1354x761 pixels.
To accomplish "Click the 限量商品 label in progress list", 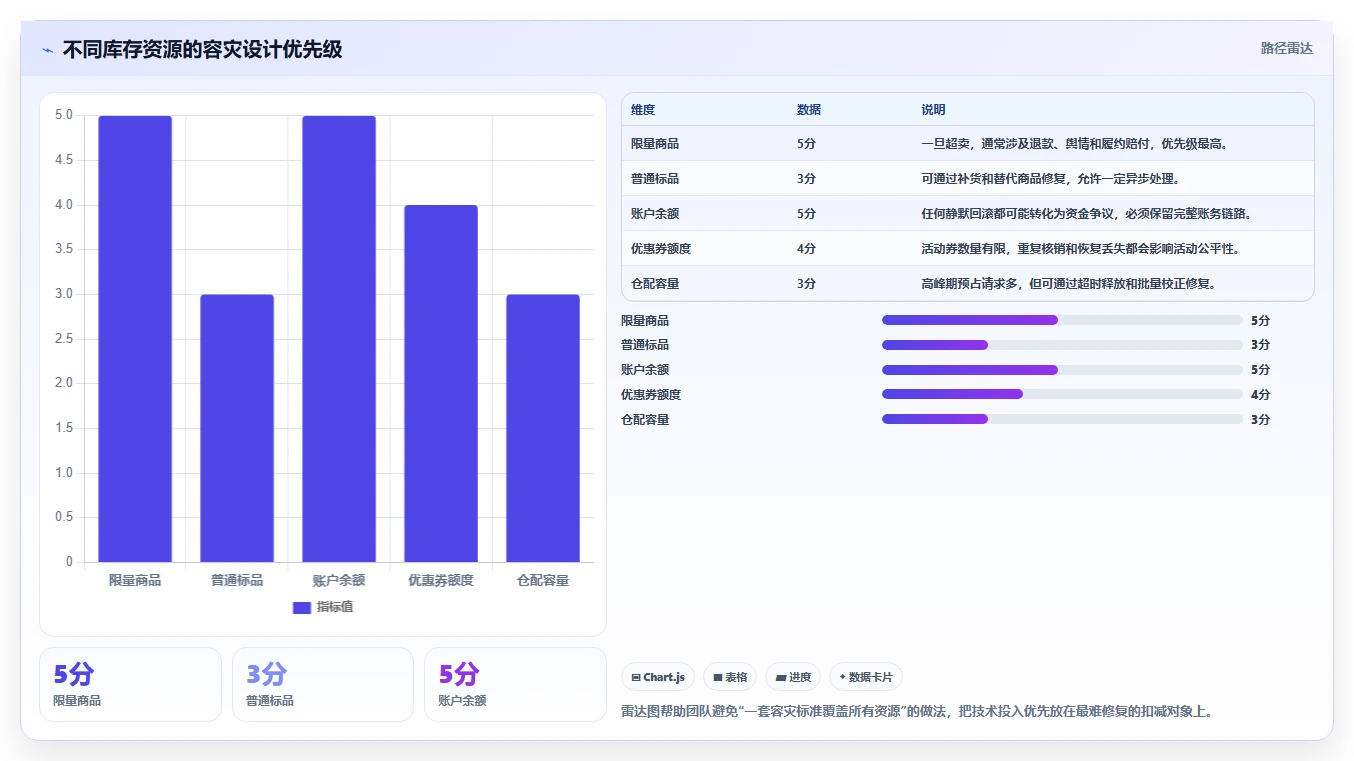I will (x=645, y=320).
